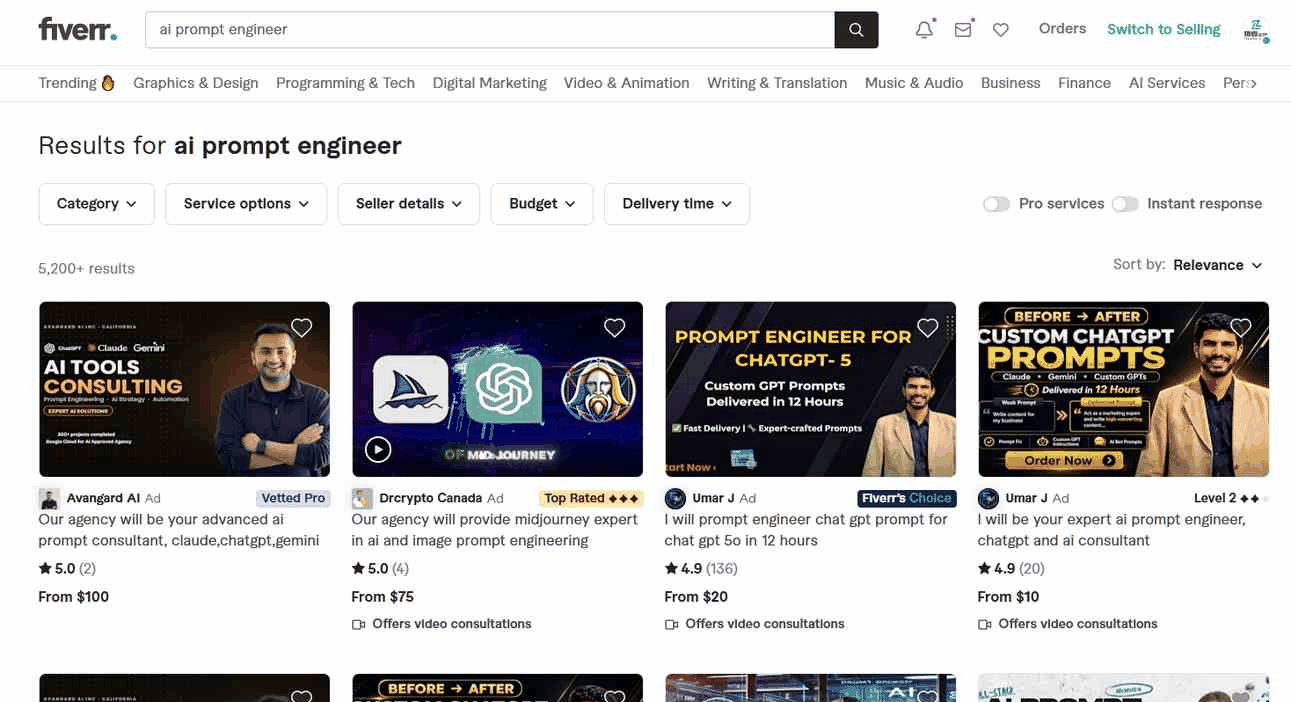Click the Level 2 seller badge
This screenshot has height=702, width=1291.
point(1231,498)
